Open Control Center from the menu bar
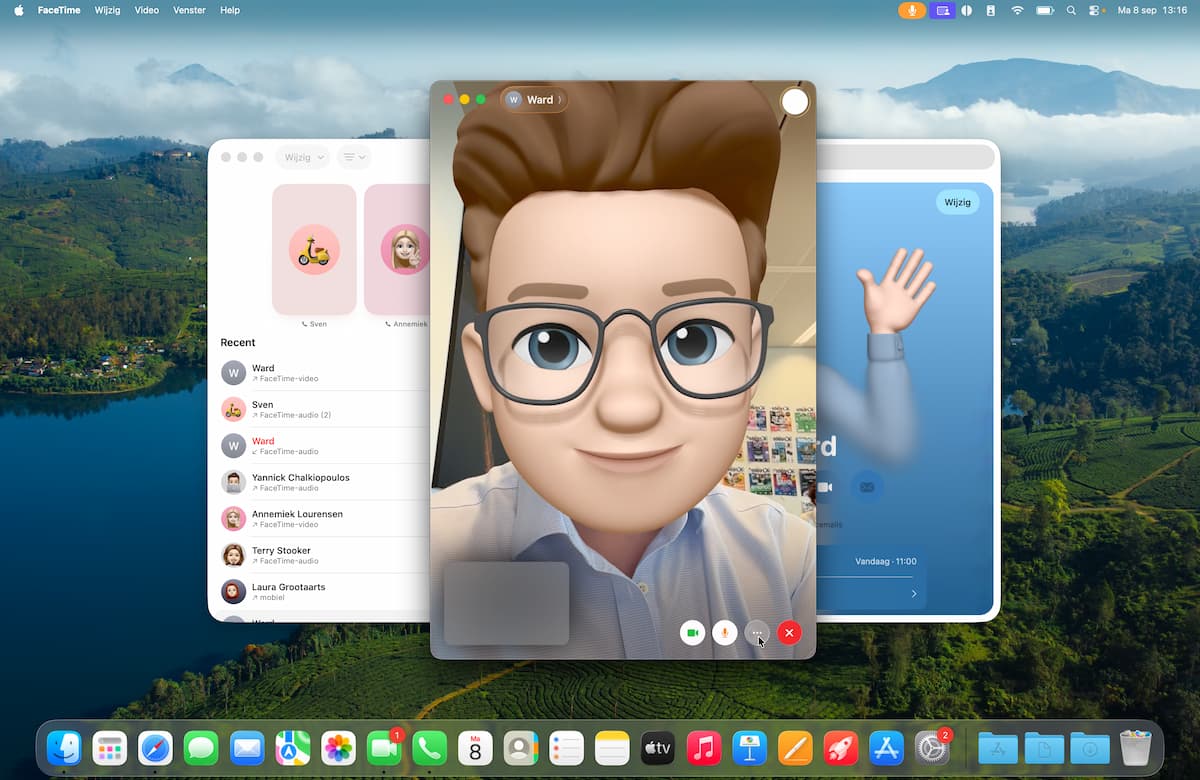1200x780 pixels. 1093,10
